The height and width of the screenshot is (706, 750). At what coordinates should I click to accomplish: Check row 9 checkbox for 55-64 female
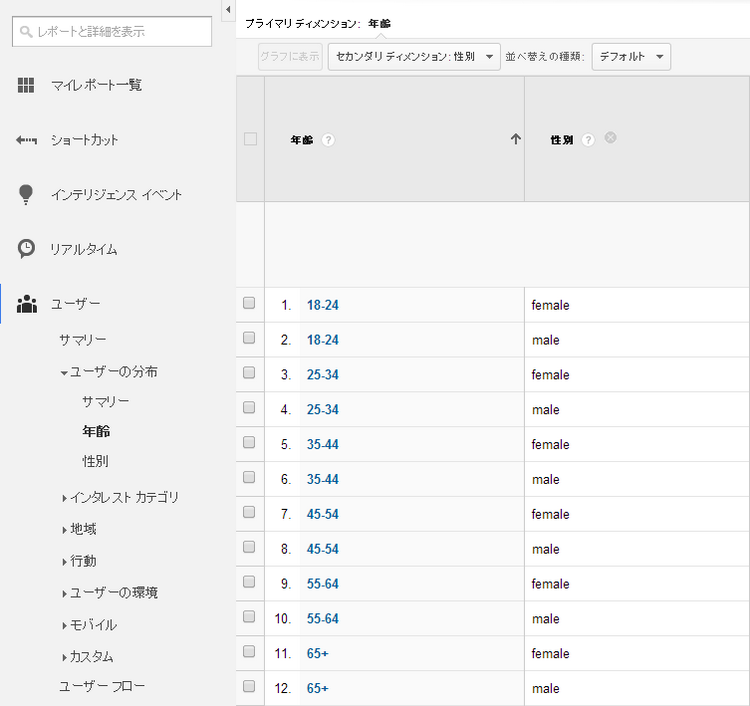pyautogui.click(x=249, y=582)
